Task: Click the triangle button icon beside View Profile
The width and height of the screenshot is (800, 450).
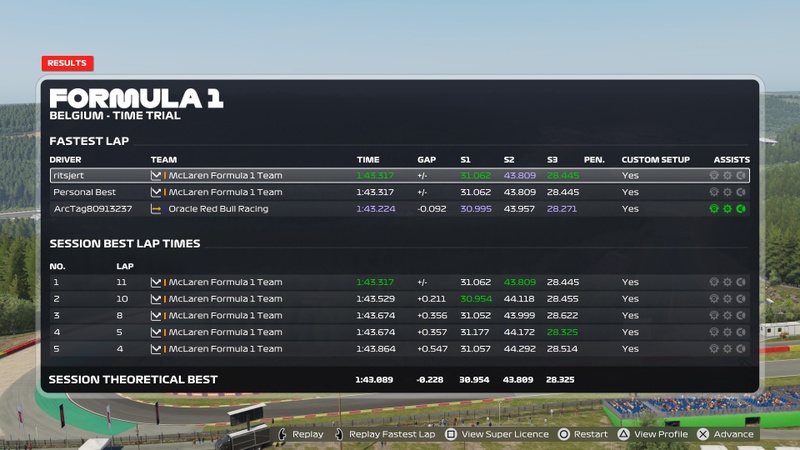Action: 623,434
